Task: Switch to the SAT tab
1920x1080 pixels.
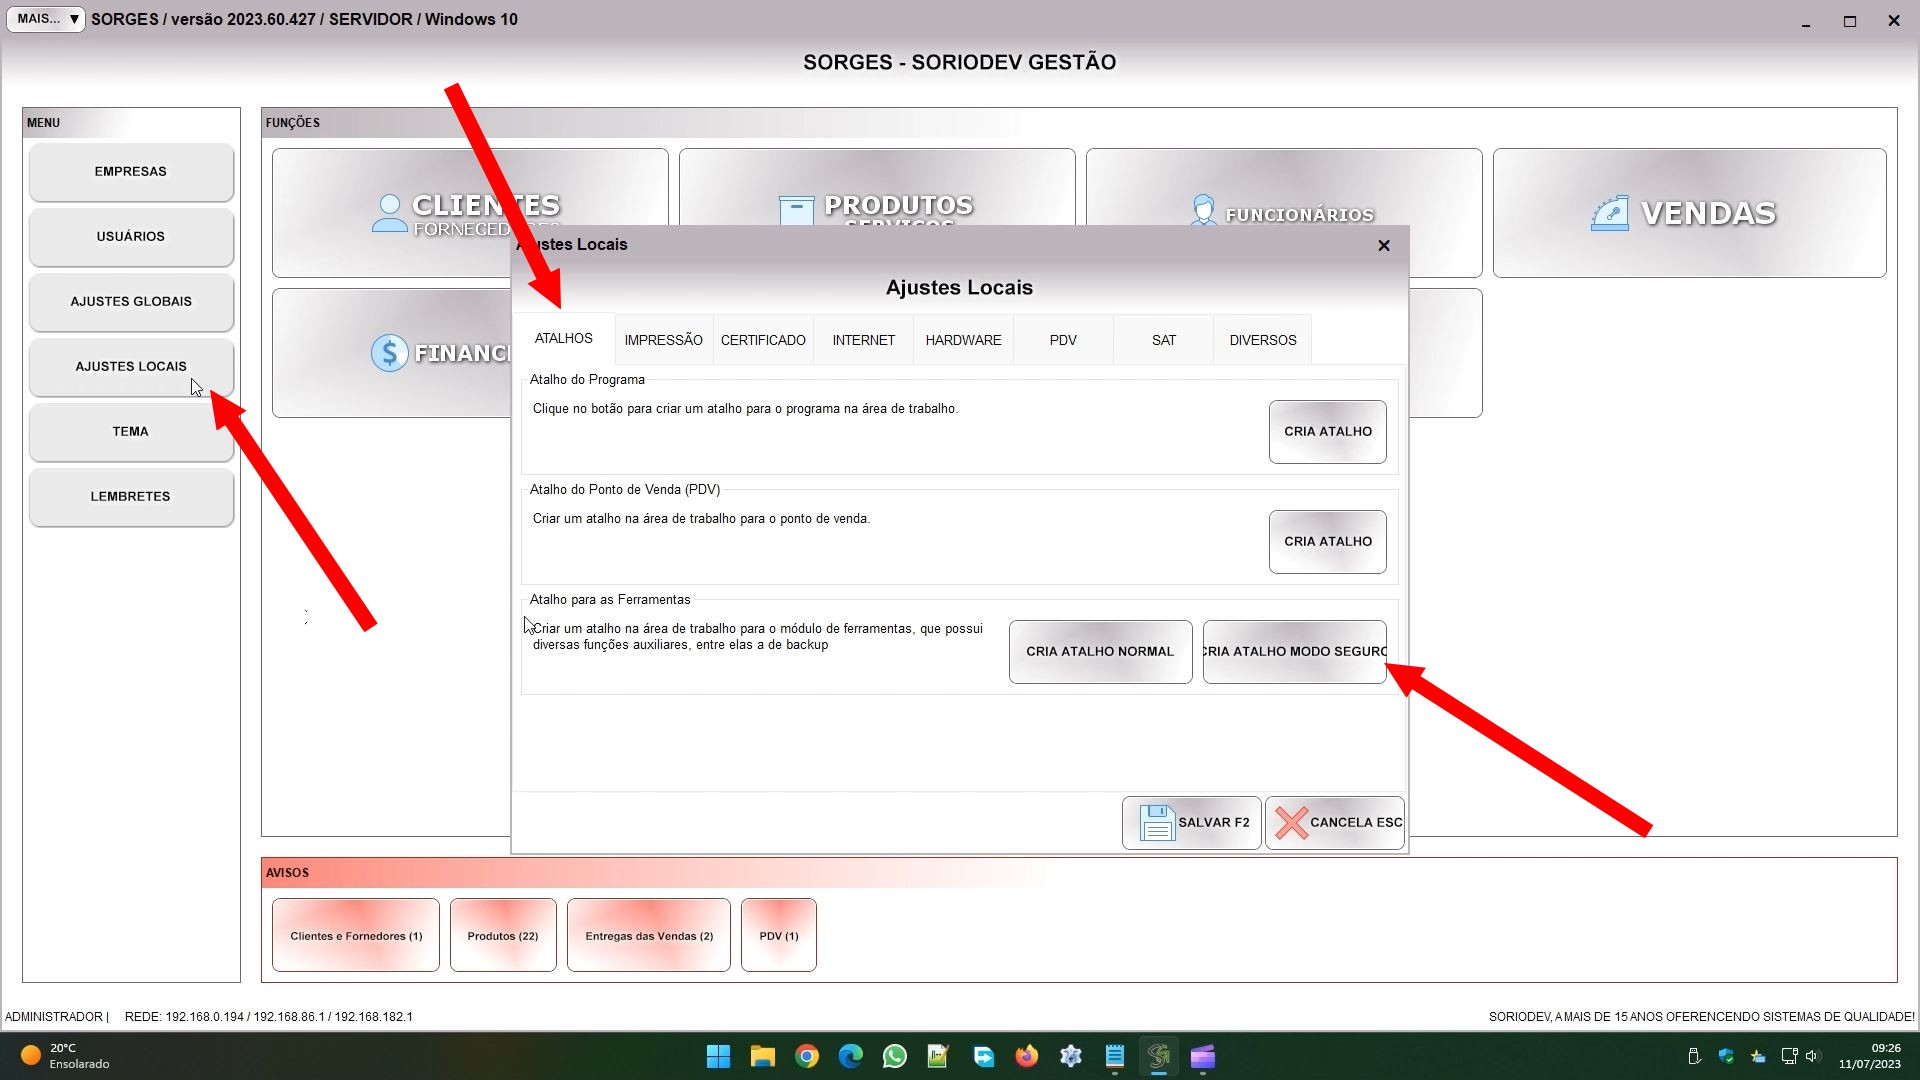Action: [1164, 341]
